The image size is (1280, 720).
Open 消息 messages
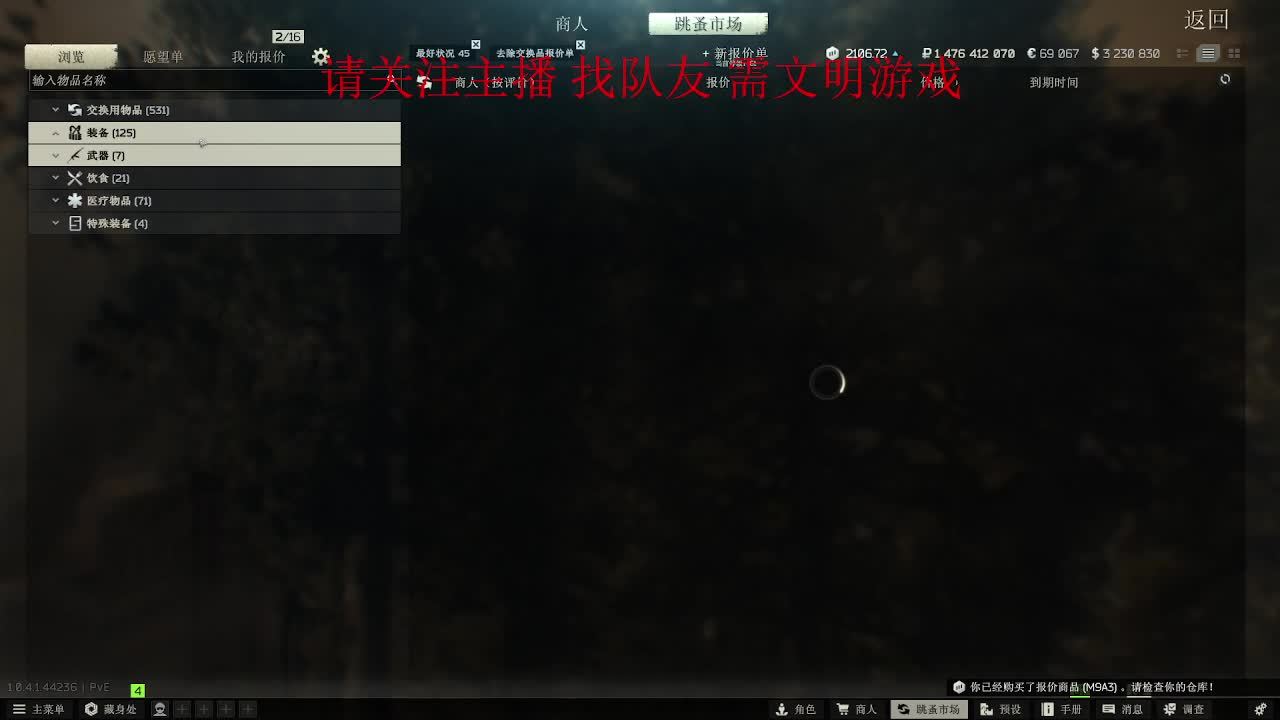1122,709
